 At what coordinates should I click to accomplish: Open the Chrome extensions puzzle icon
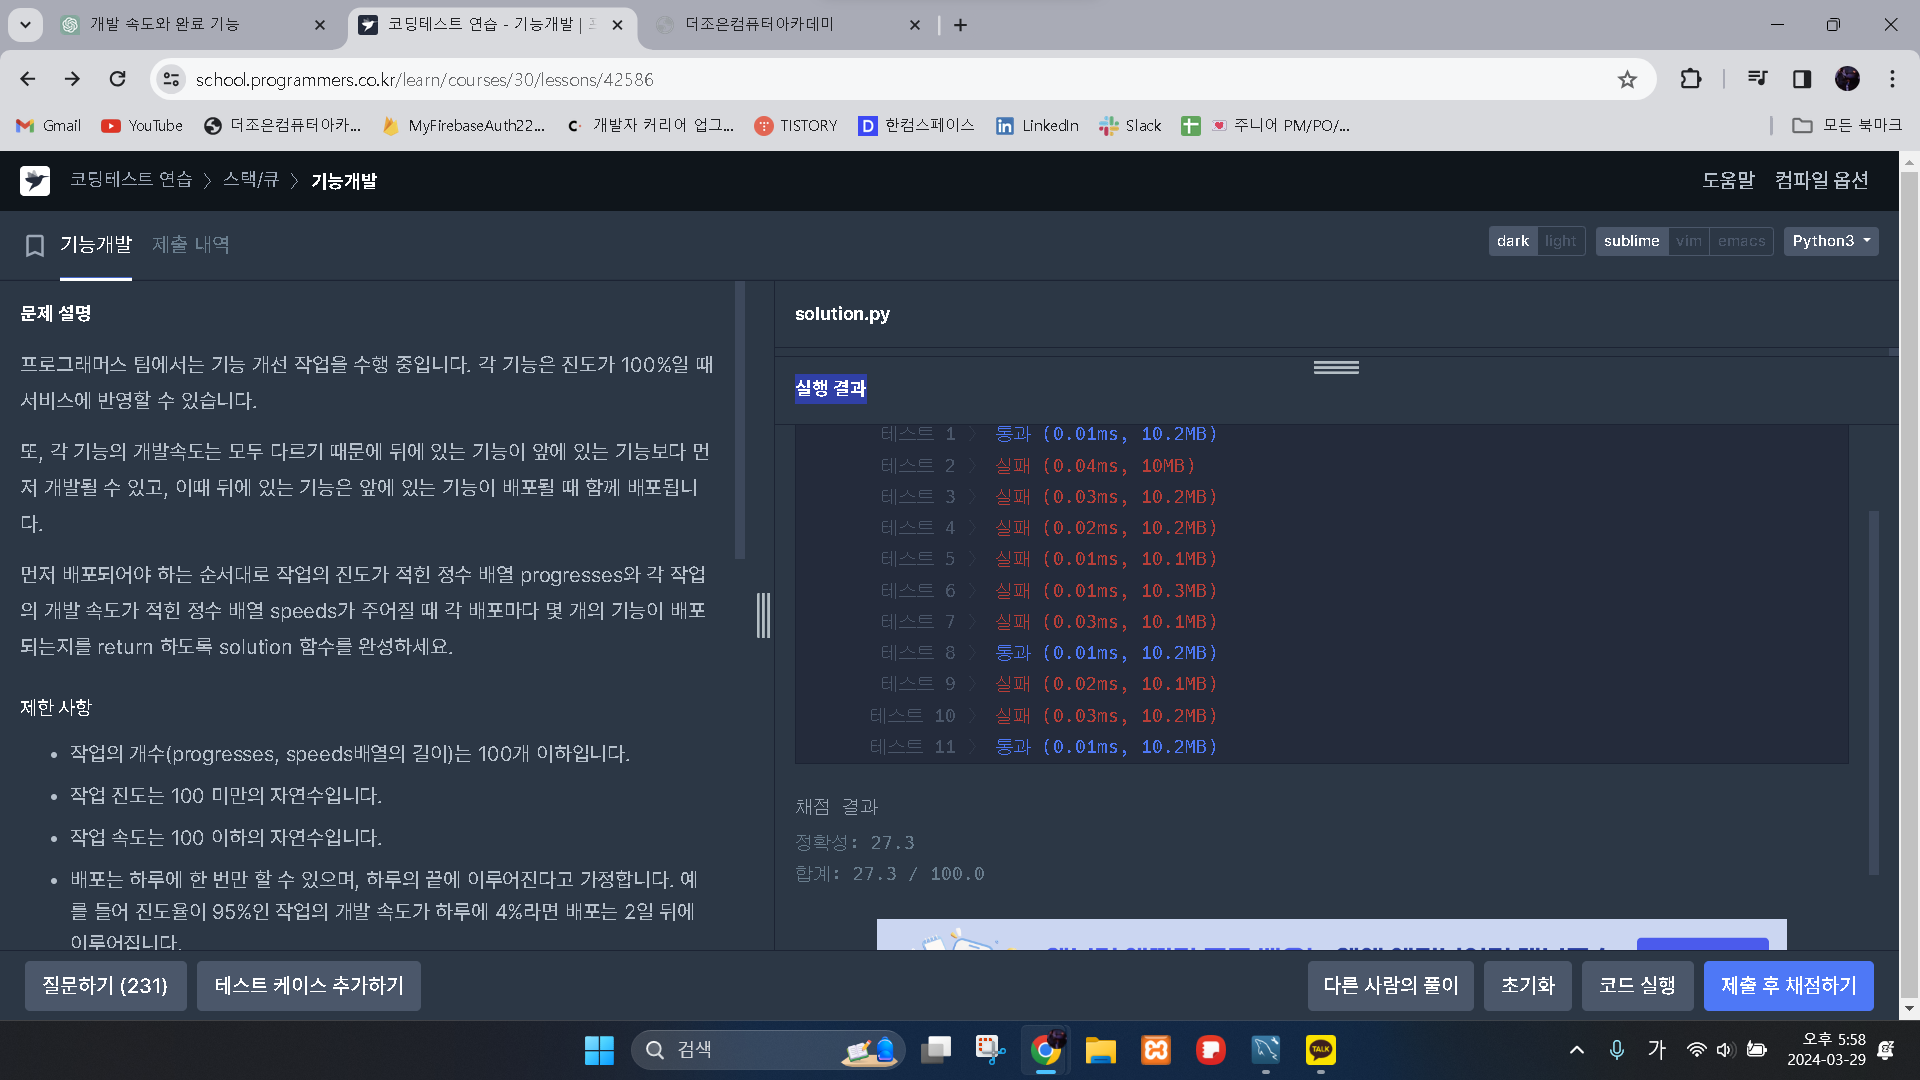click(x=1691, y=79)
